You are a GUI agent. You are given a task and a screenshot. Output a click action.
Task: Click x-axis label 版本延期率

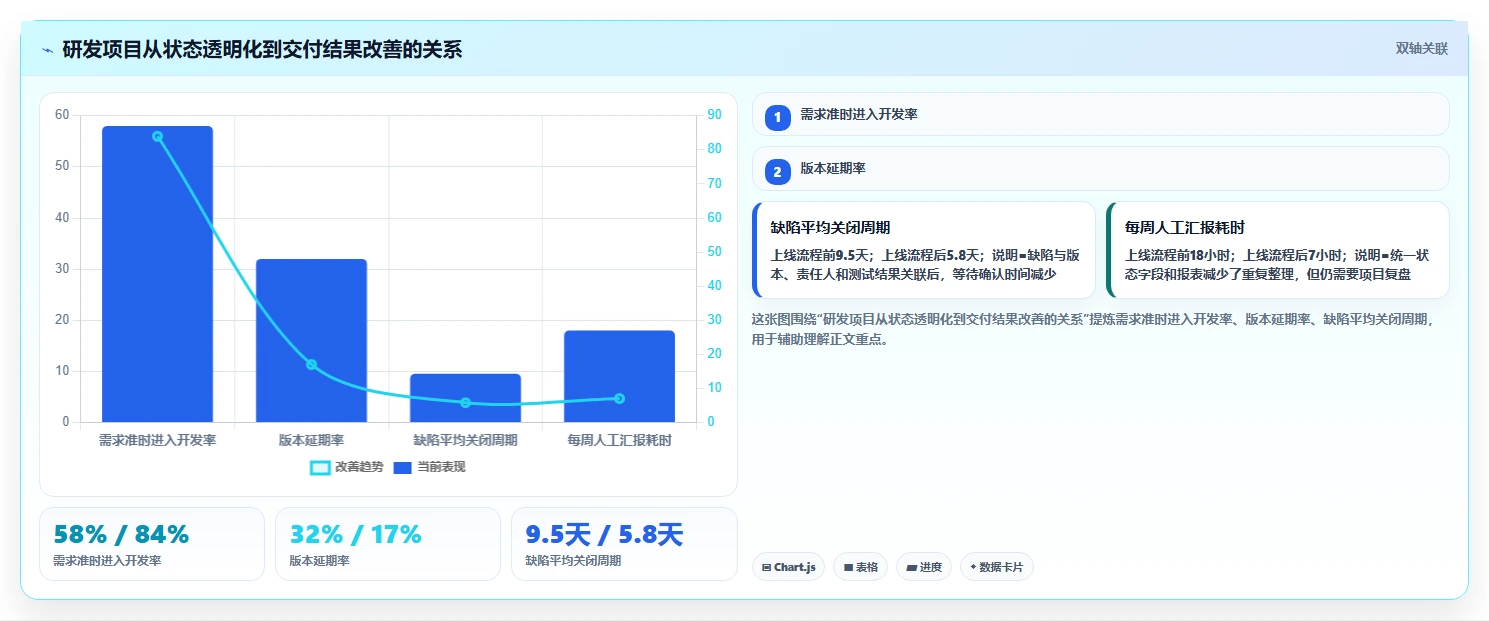(x=311, y=440)
